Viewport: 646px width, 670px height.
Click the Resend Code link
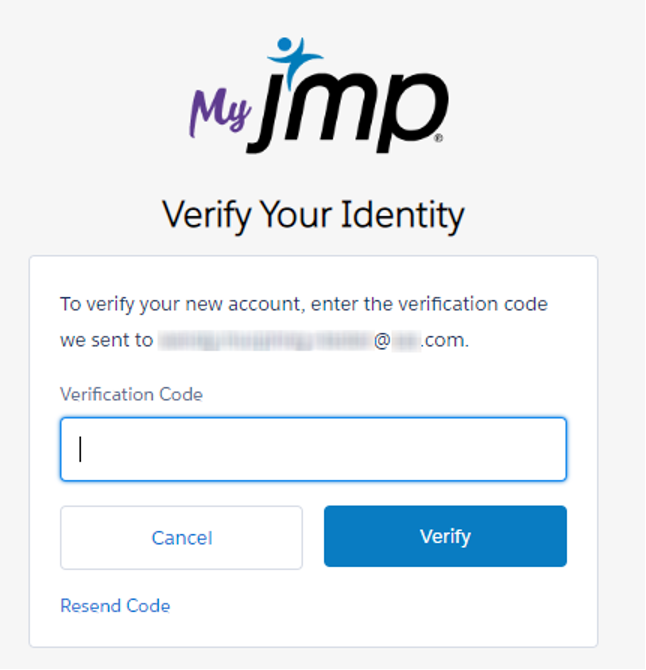[x=115, y=605]
